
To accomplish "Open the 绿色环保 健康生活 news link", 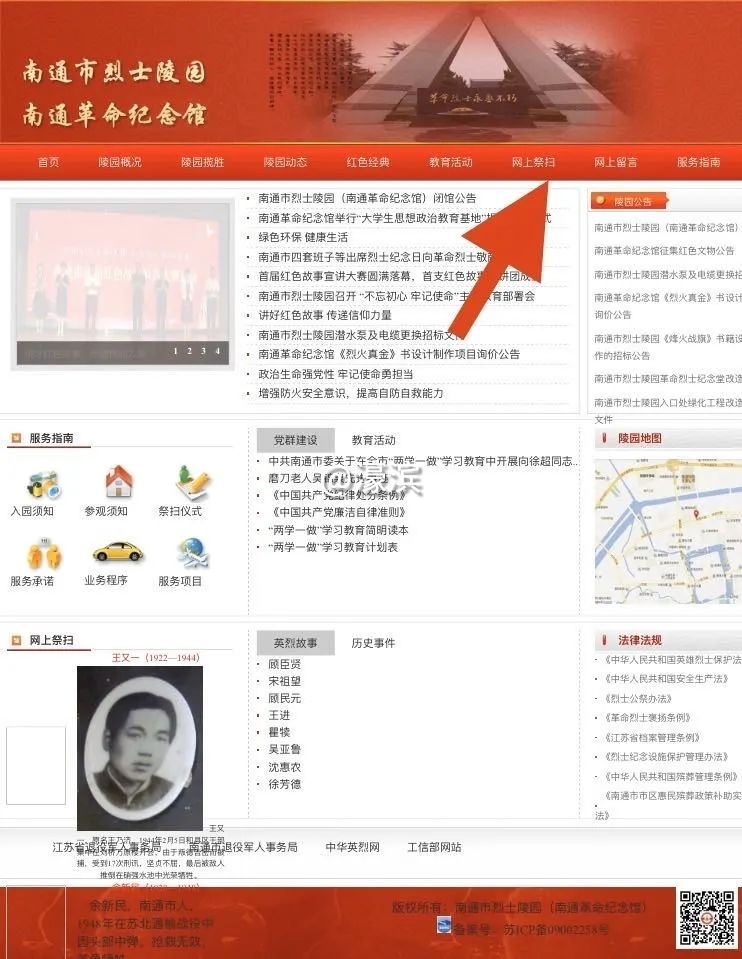I will pos(303,237).
